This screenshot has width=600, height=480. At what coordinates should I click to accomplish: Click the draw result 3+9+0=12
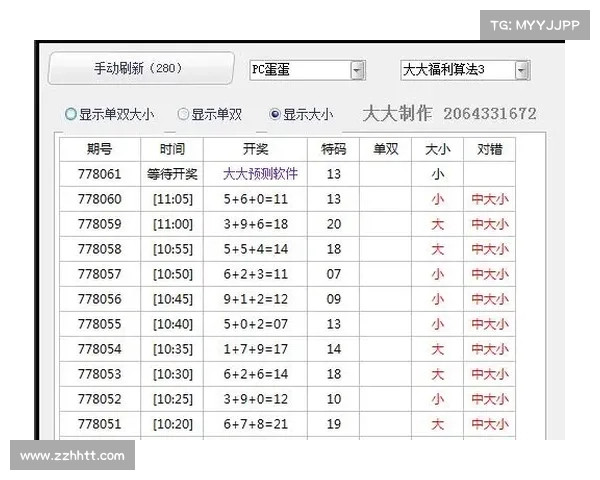[x=255, y=399]
